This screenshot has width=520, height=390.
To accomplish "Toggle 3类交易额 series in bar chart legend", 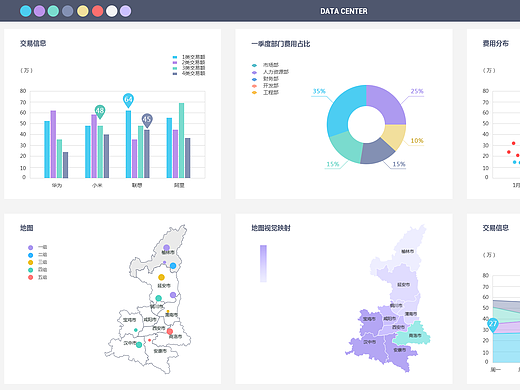I will point(189,68).
